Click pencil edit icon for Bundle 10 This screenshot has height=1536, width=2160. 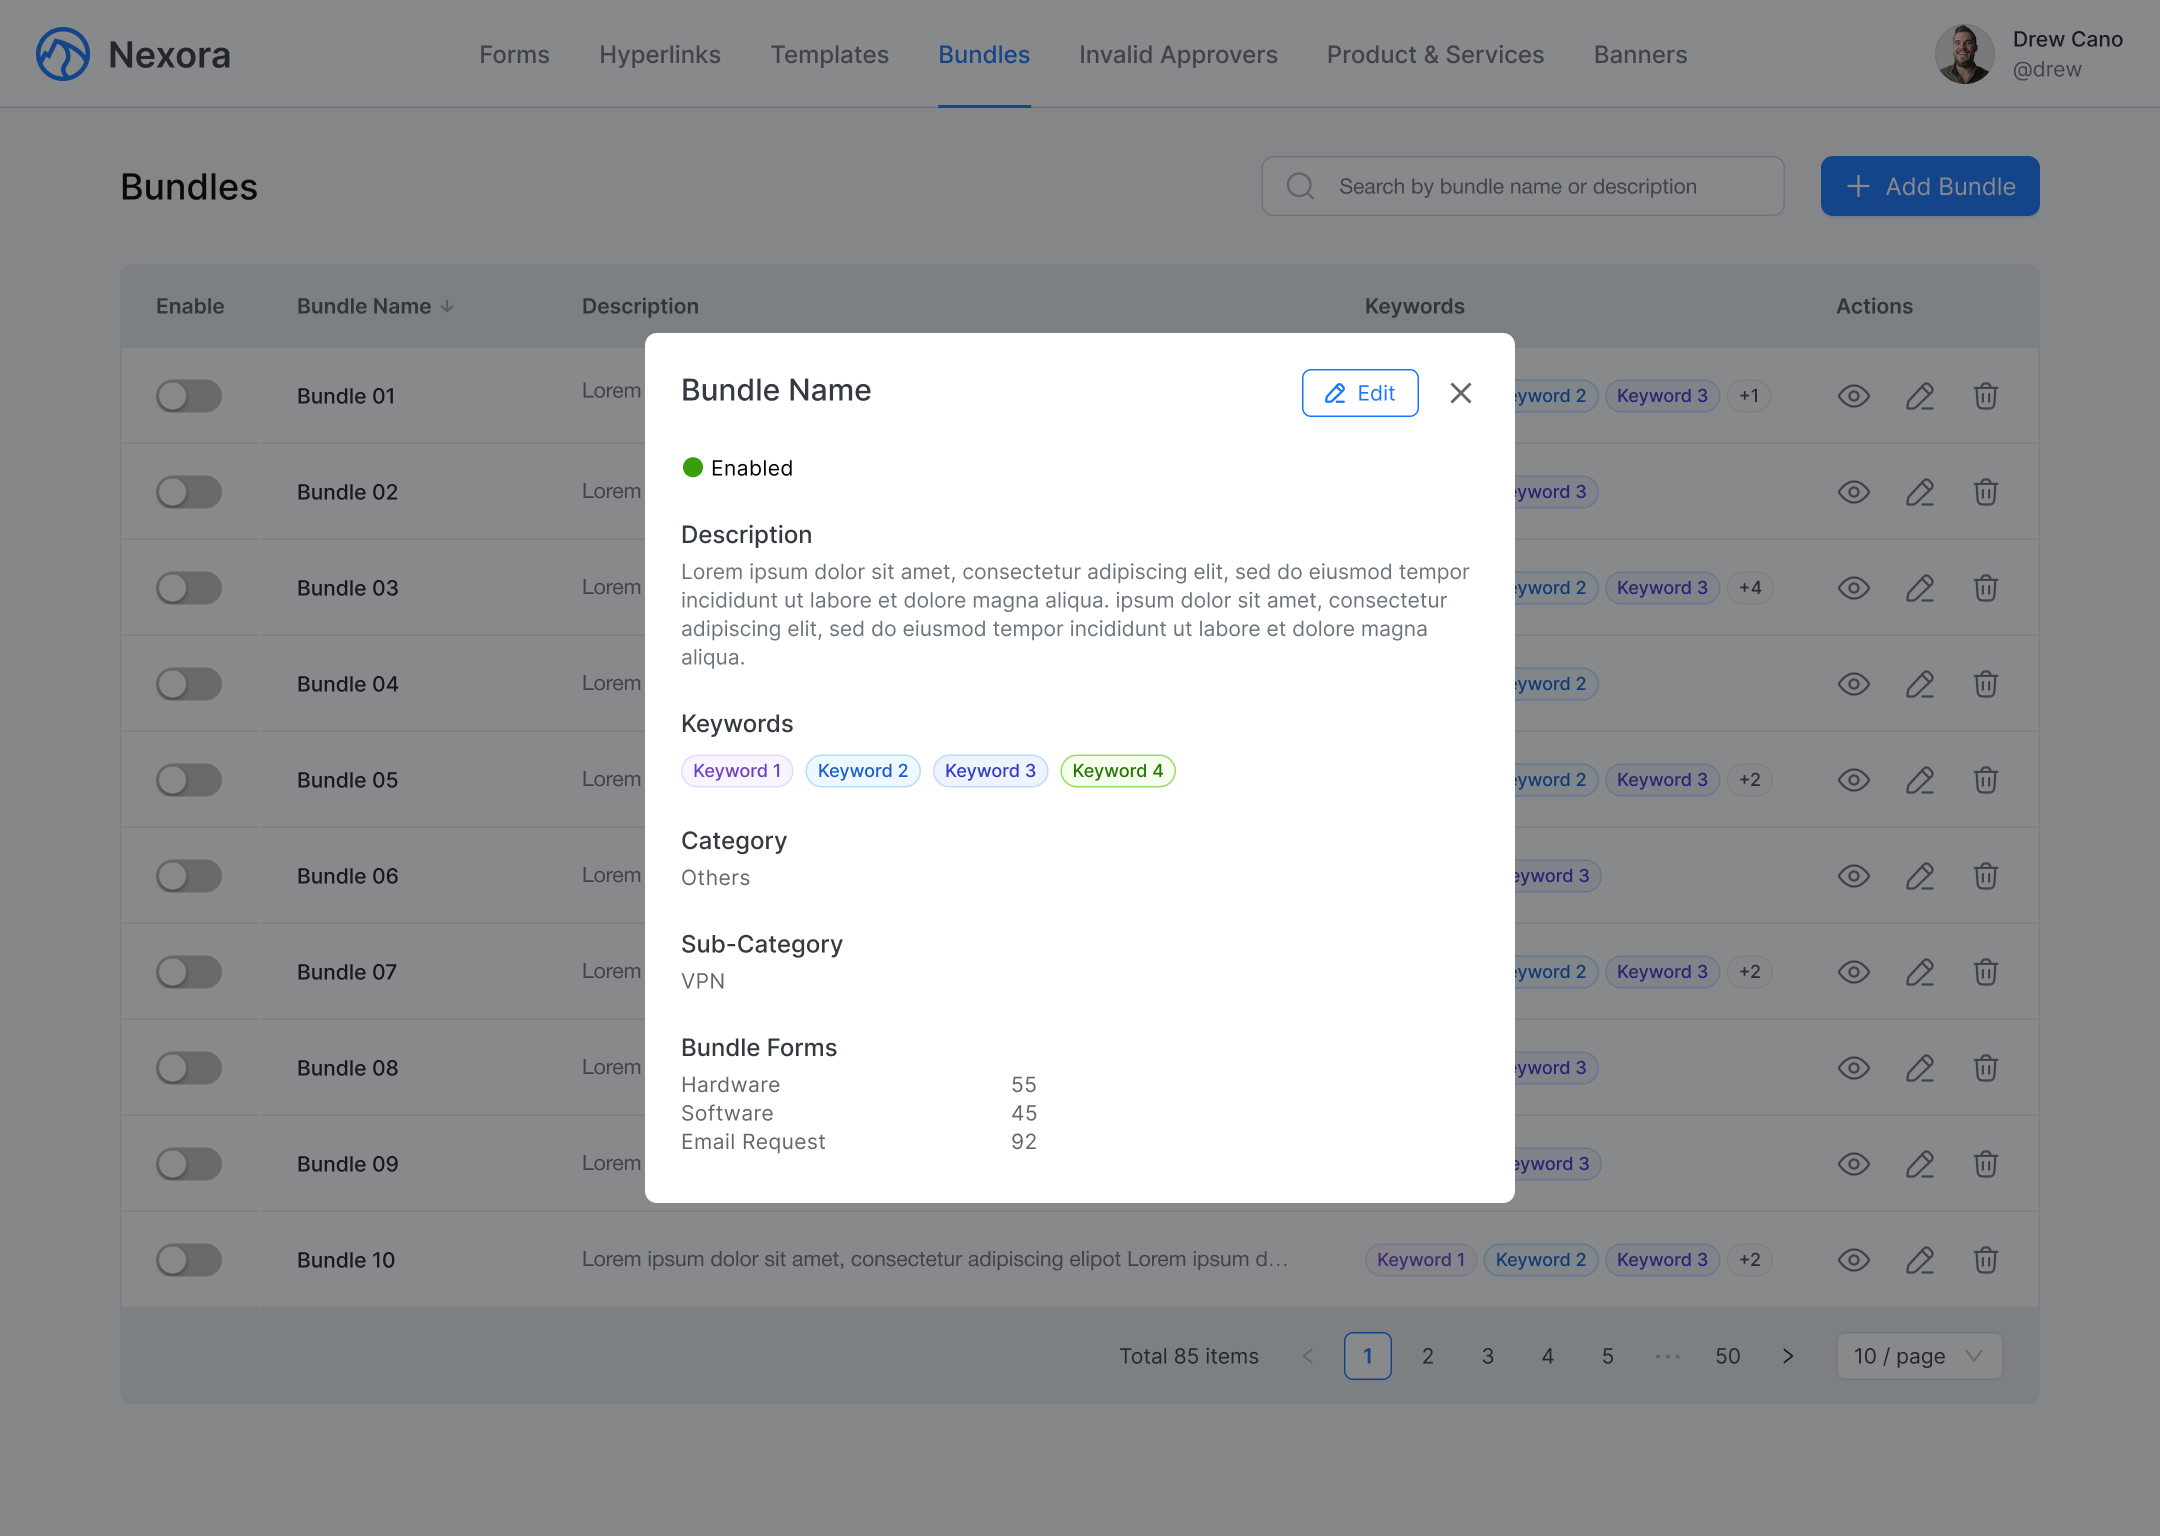[x=1919, y=1260]
